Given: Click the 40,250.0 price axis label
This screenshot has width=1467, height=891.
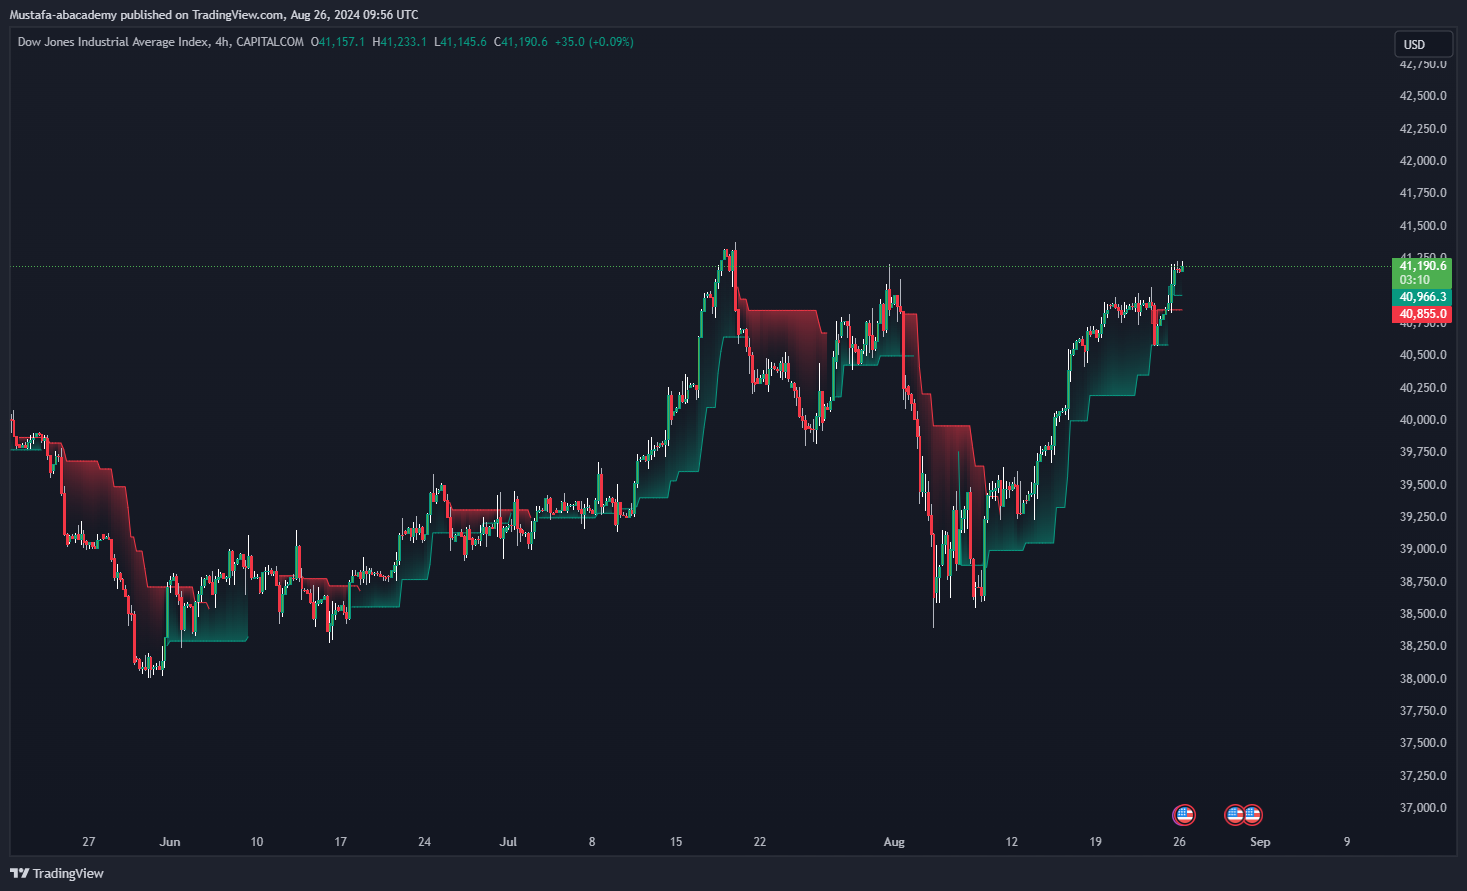Looking at the screenshot, I should [x=1423, y=388].
